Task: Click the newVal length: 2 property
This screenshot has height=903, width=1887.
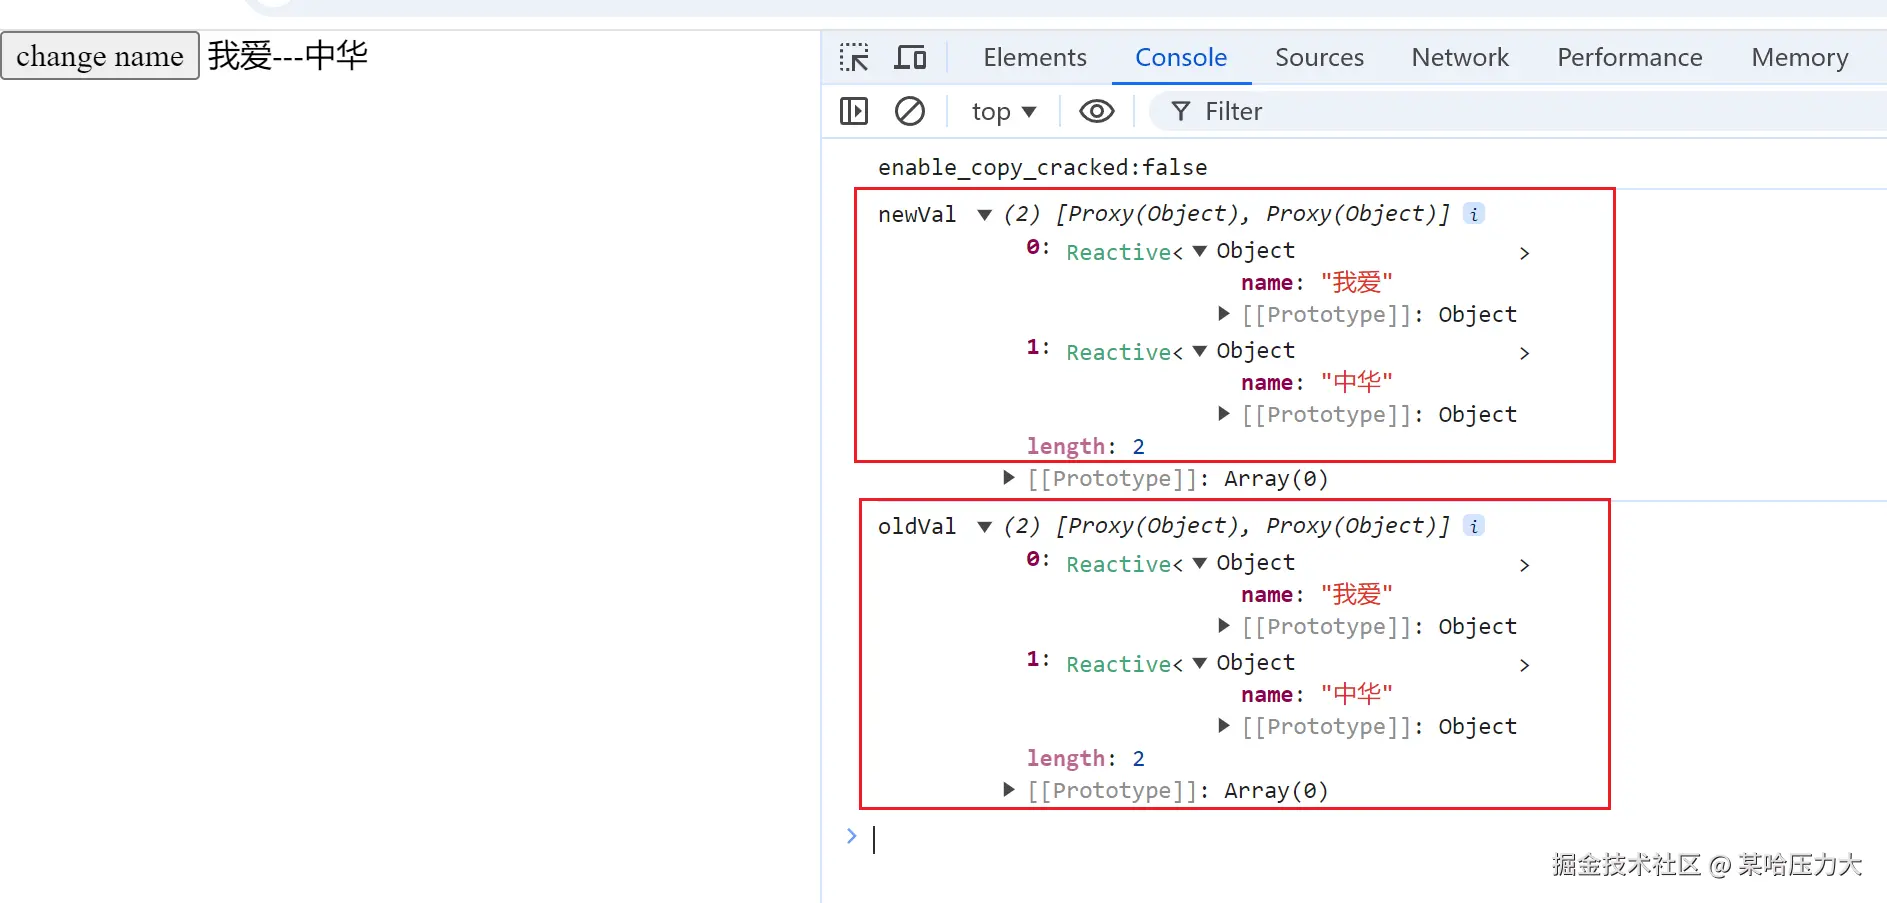Action: (1085, 446)
